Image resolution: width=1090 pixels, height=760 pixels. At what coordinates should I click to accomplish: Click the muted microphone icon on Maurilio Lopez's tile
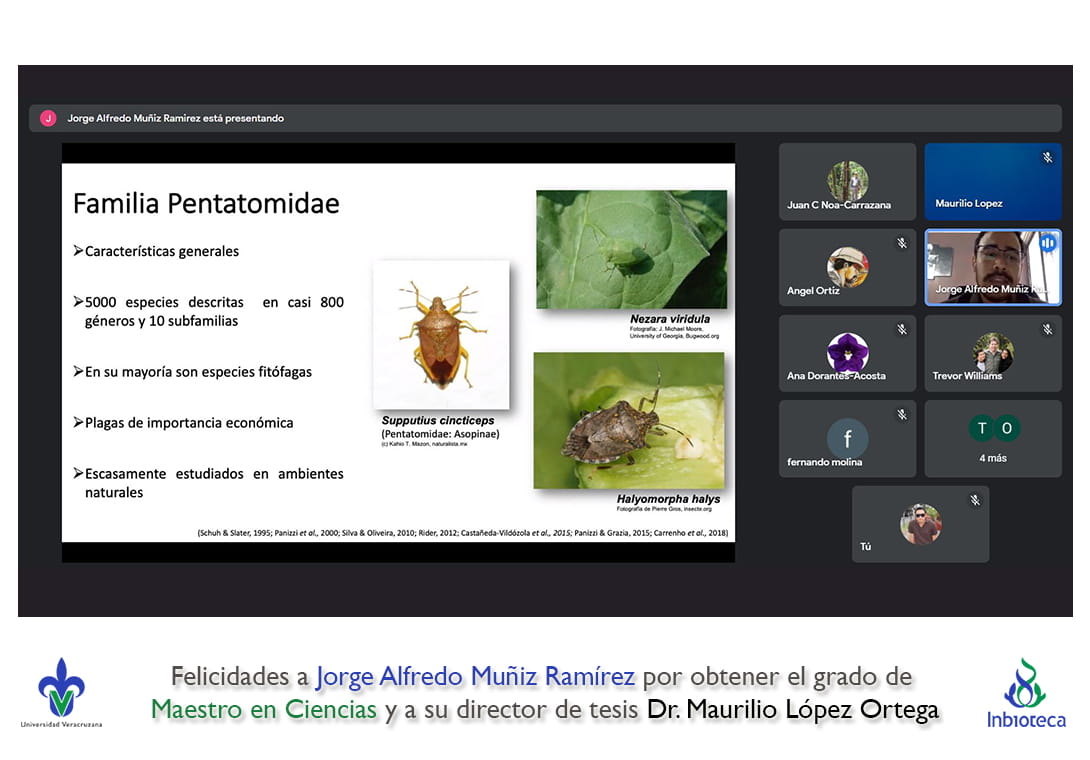1047,158
